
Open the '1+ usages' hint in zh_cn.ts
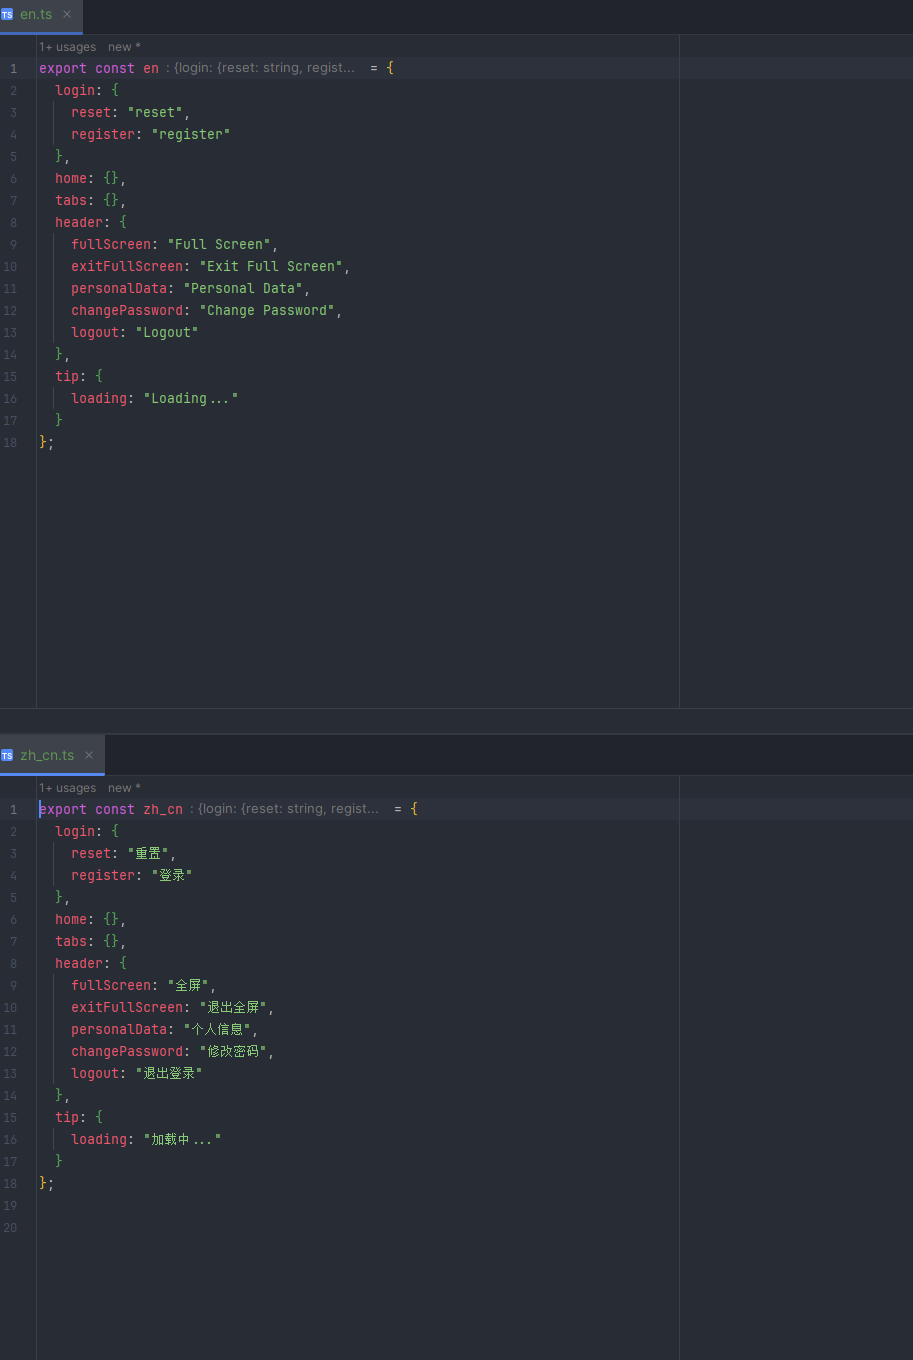pos(68,788)
